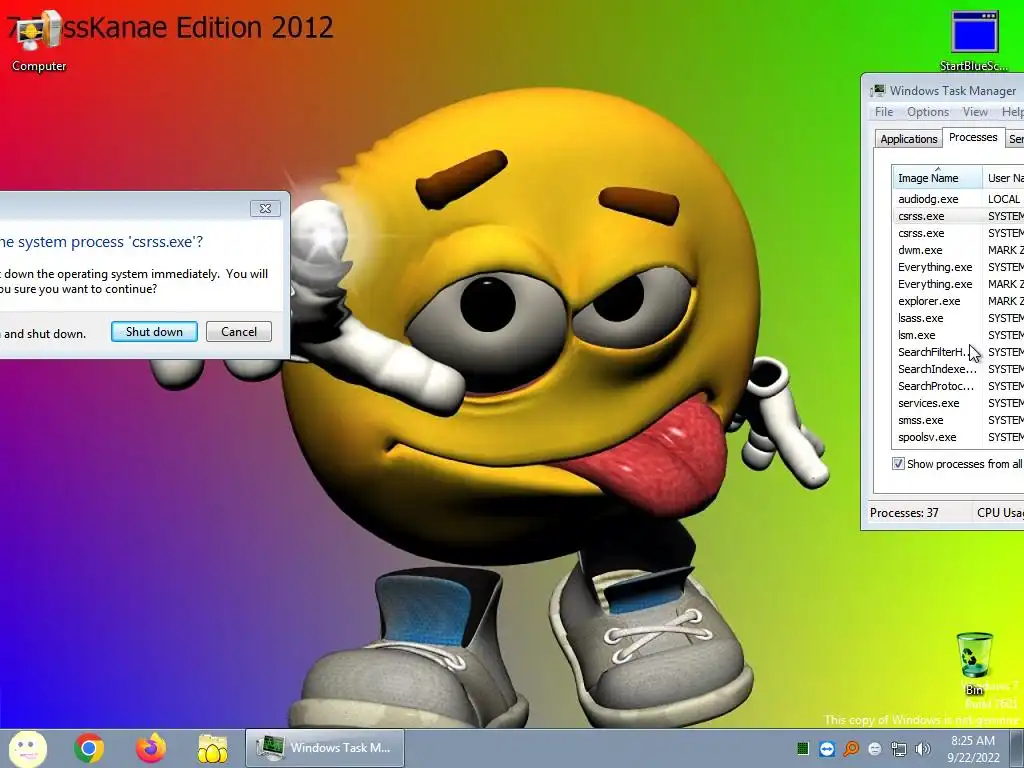The height and width of the screenshot is (768, 1024).
Task: Select the highlighted csrss.exe process
Action: point(958,216)
